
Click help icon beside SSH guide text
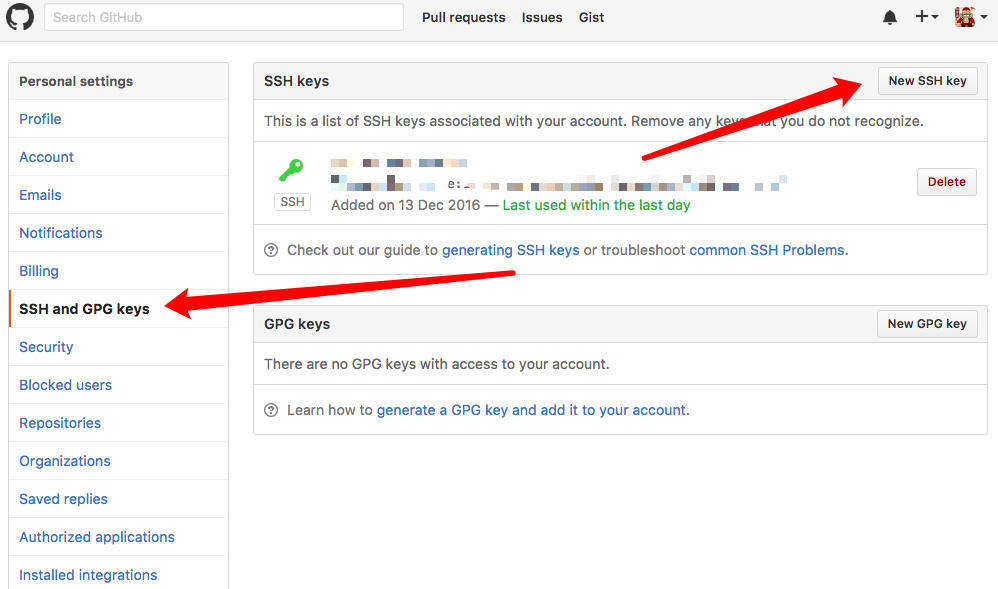(271, 250)
